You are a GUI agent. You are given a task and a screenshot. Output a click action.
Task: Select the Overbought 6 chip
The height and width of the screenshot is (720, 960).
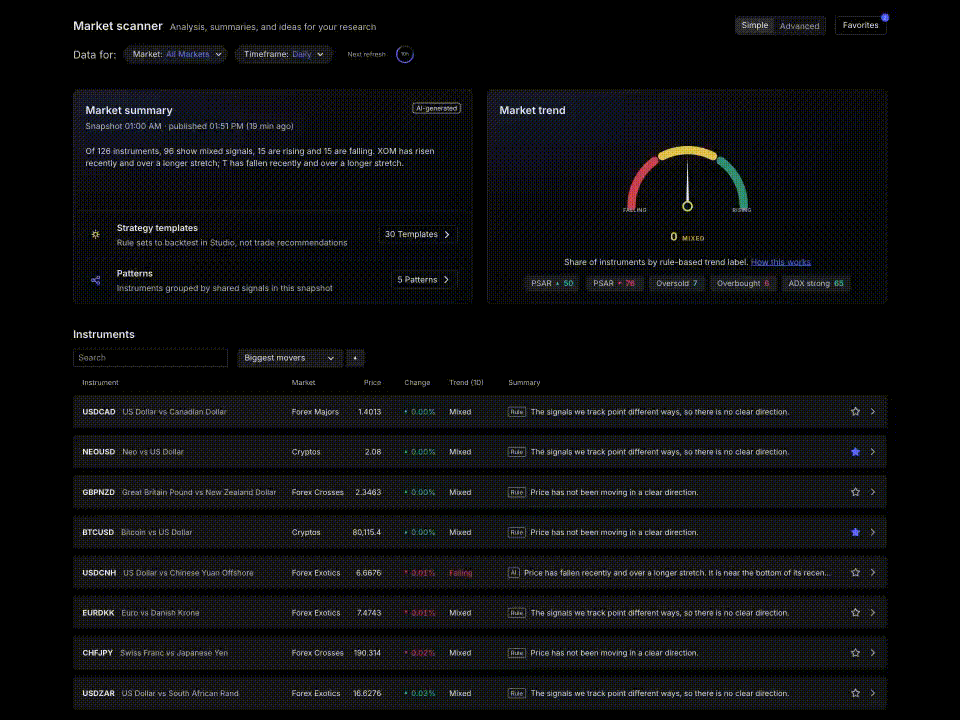(743, 283)
